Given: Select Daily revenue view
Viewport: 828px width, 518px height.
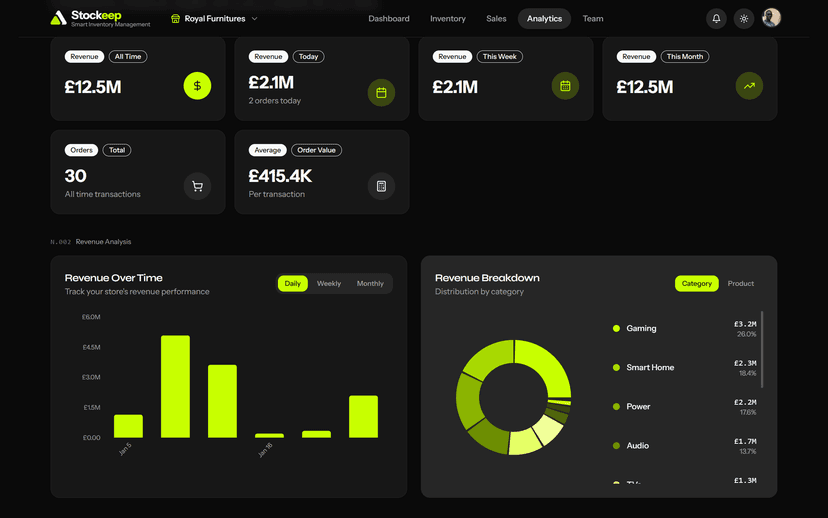Looking at the screenshot, I should point(292,284).
